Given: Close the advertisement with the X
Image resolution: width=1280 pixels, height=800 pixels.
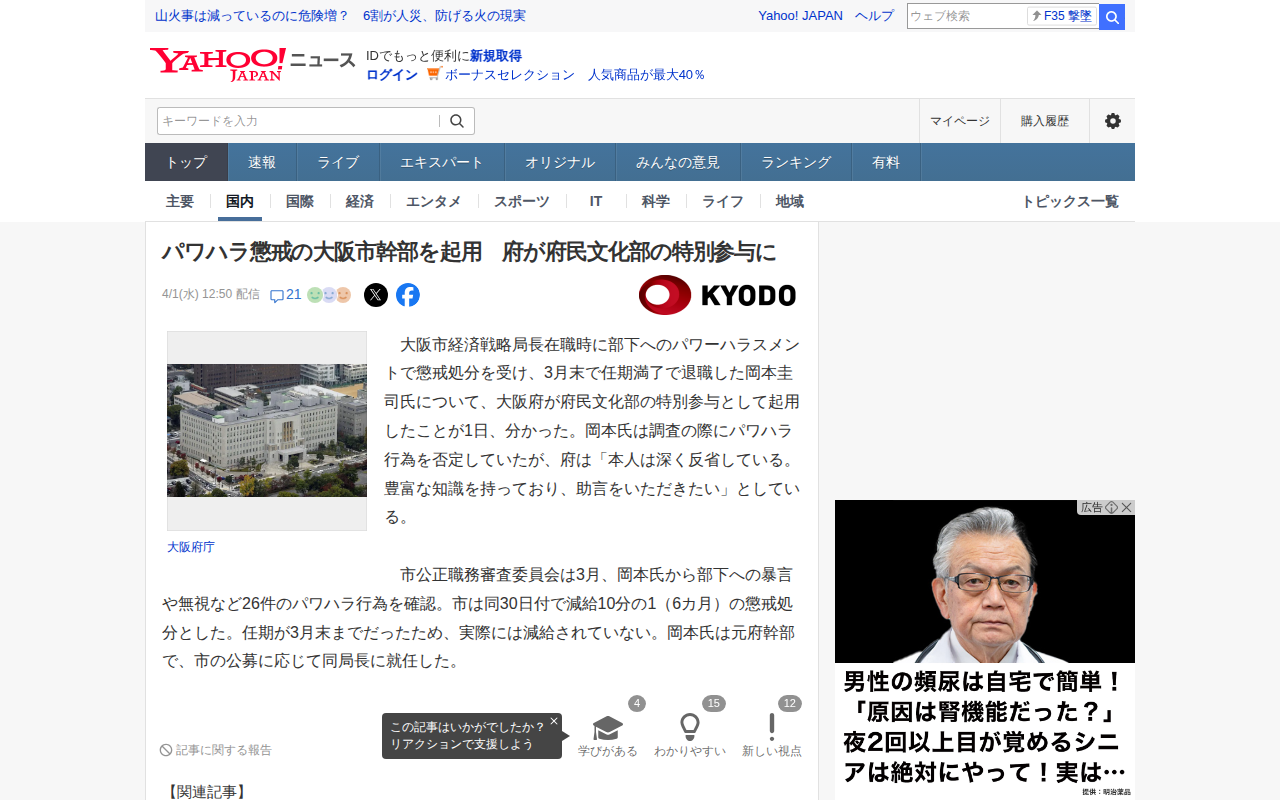Looking at the screenshot, I should coord(1127,507).
